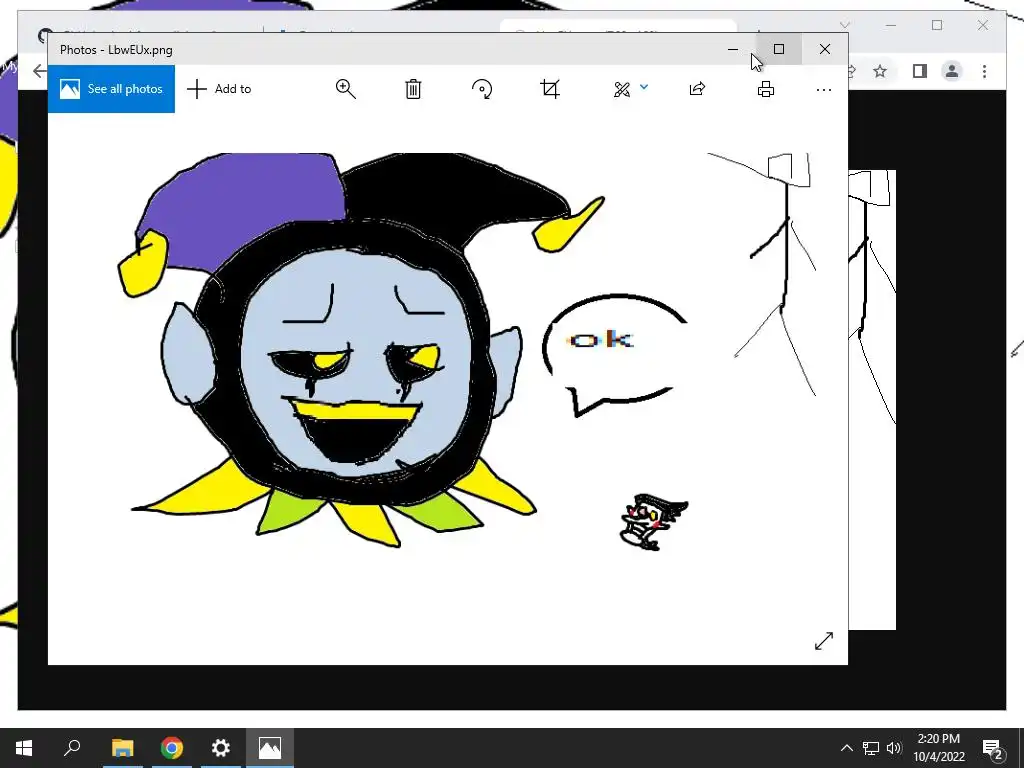Maximize the Photos window
Viewport: 1024px width, 768px height.
click(x=779, y=49)
